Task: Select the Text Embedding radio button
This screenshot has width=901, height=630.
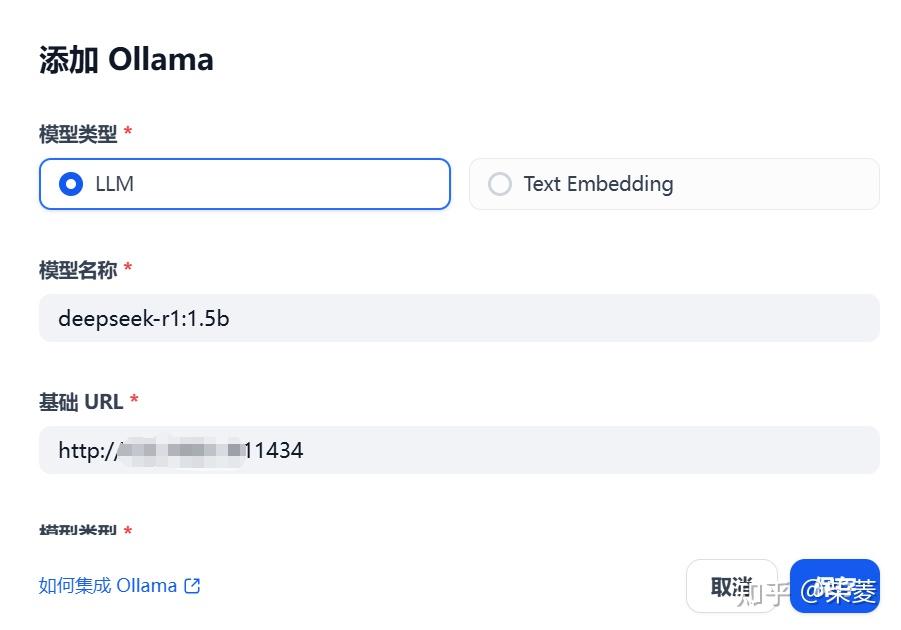Action: point(499,184)
